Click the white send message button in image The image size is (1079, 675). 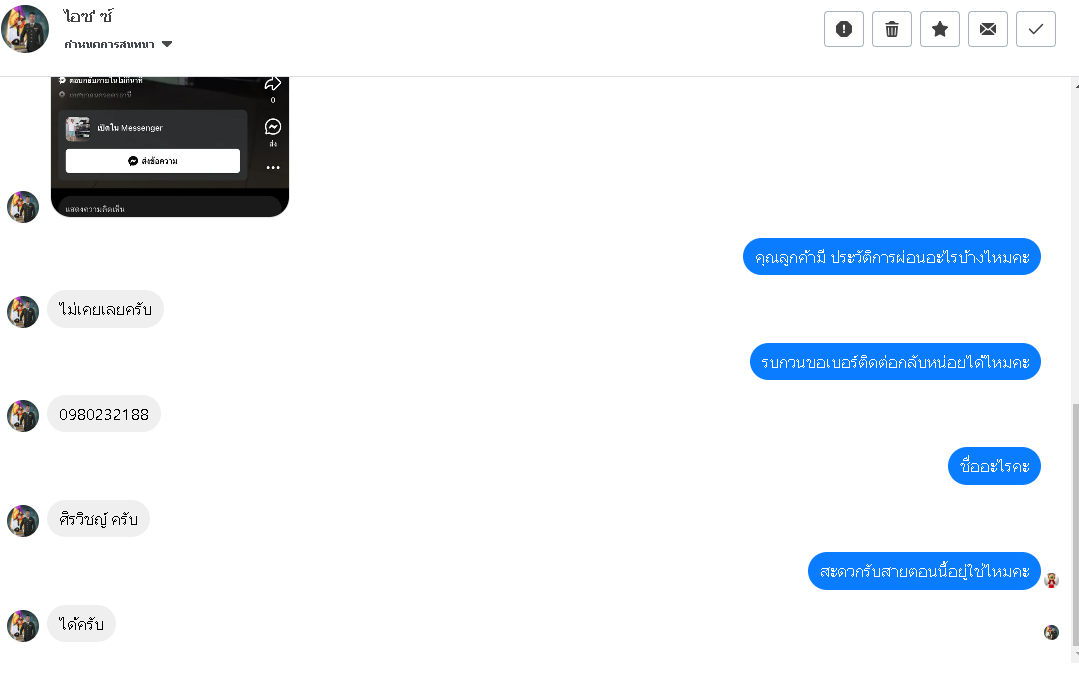pyautogui.click(x=153, y=161)
